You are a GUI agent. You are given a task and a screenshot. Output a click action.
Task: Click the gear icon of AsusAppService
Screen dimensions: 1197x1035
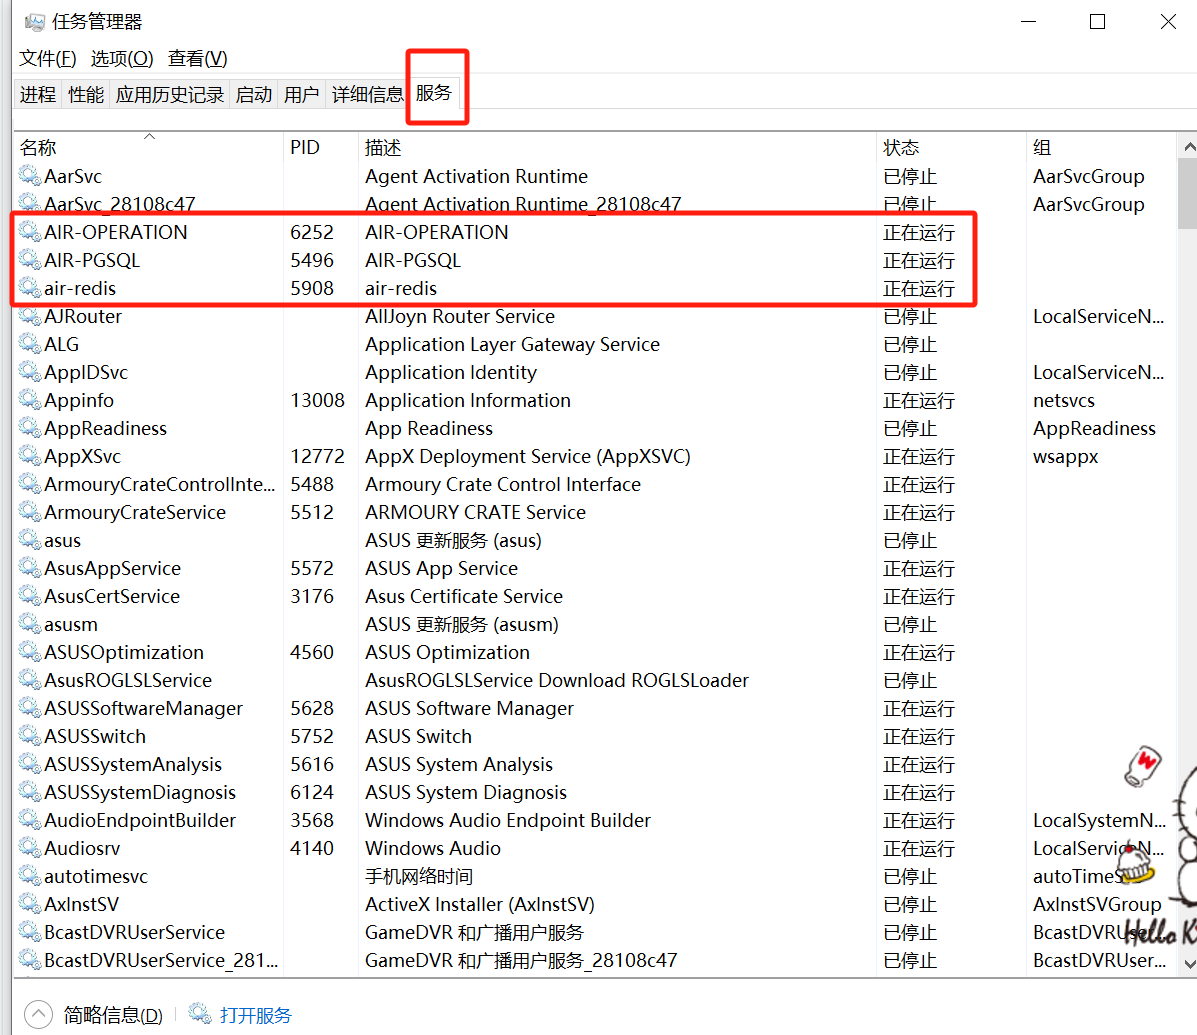tap(30, 568)
